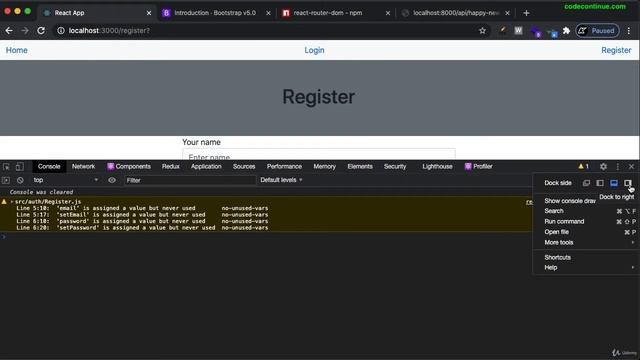The image size is (640, 360).
Task: Dock DevTools to the right
Action: click(628, 183)
